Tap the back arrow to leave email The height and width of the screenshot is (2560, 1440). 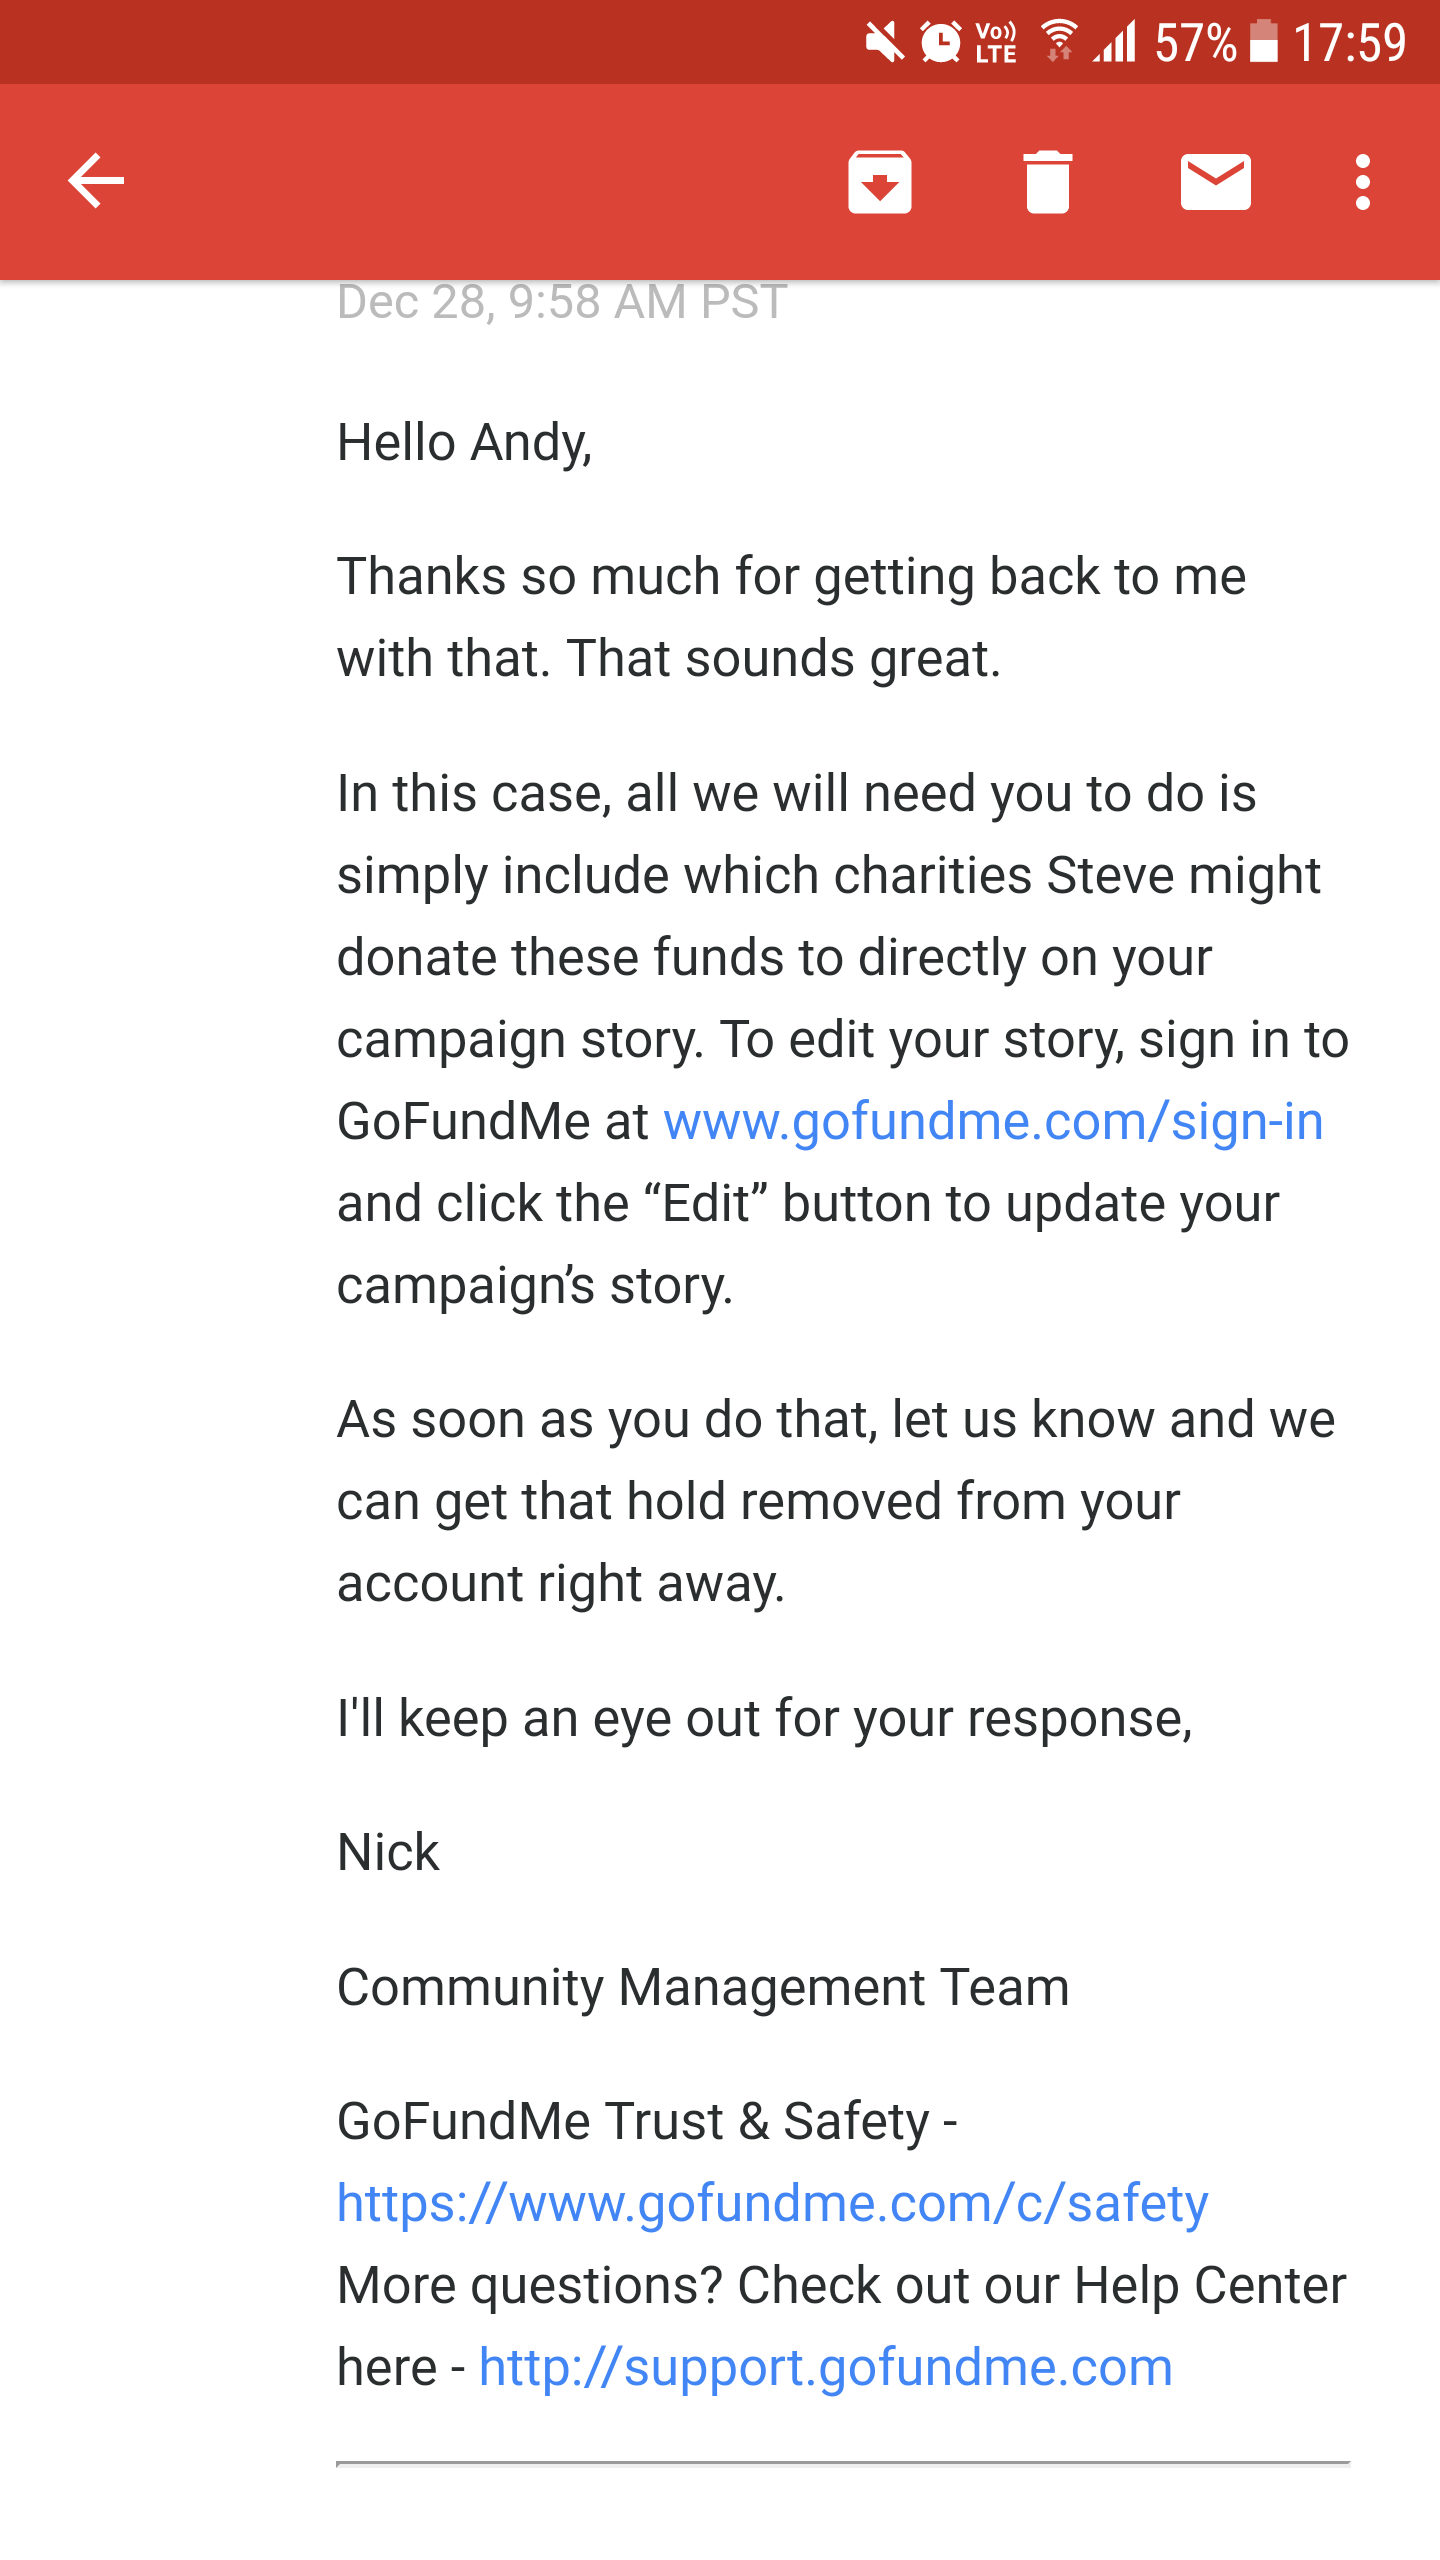(x=96, y=181)
